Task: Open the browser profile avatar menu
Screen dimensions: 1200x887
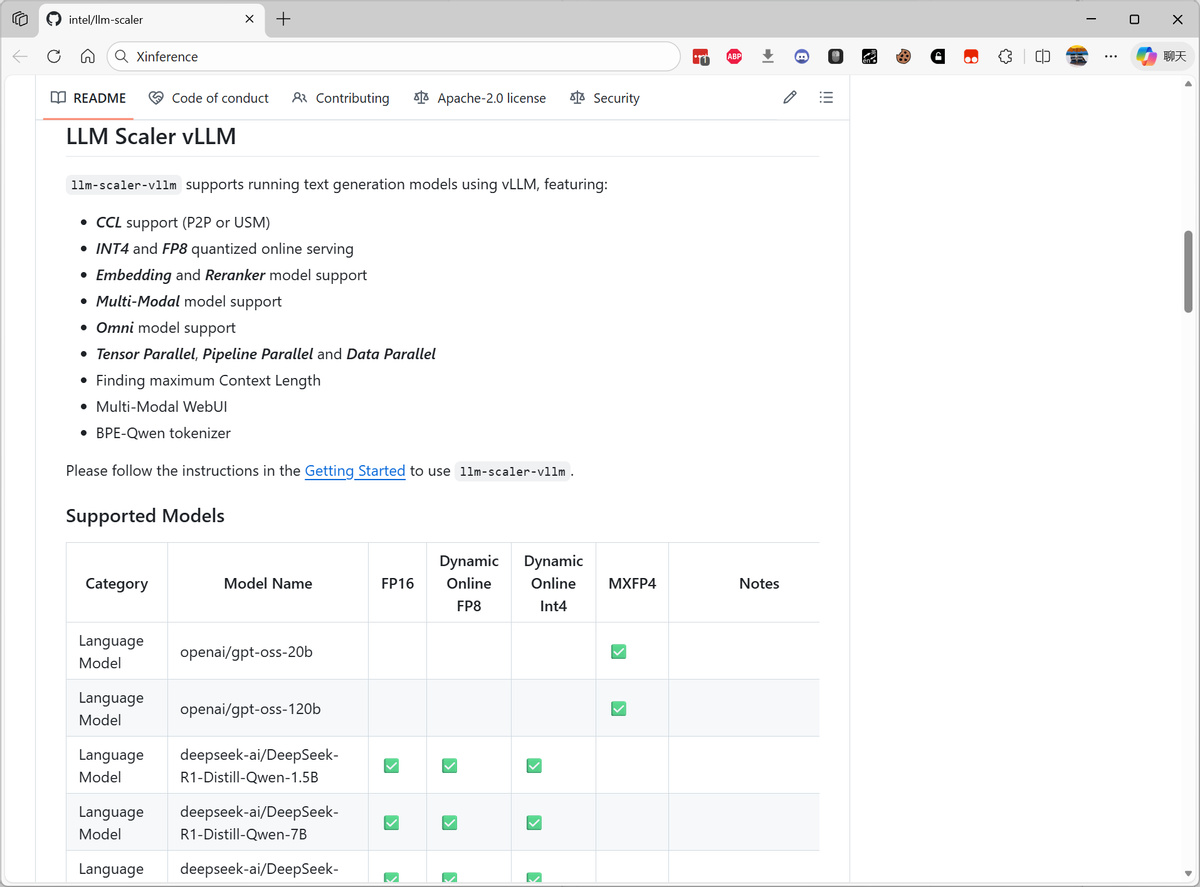Action: [1077, 57]
